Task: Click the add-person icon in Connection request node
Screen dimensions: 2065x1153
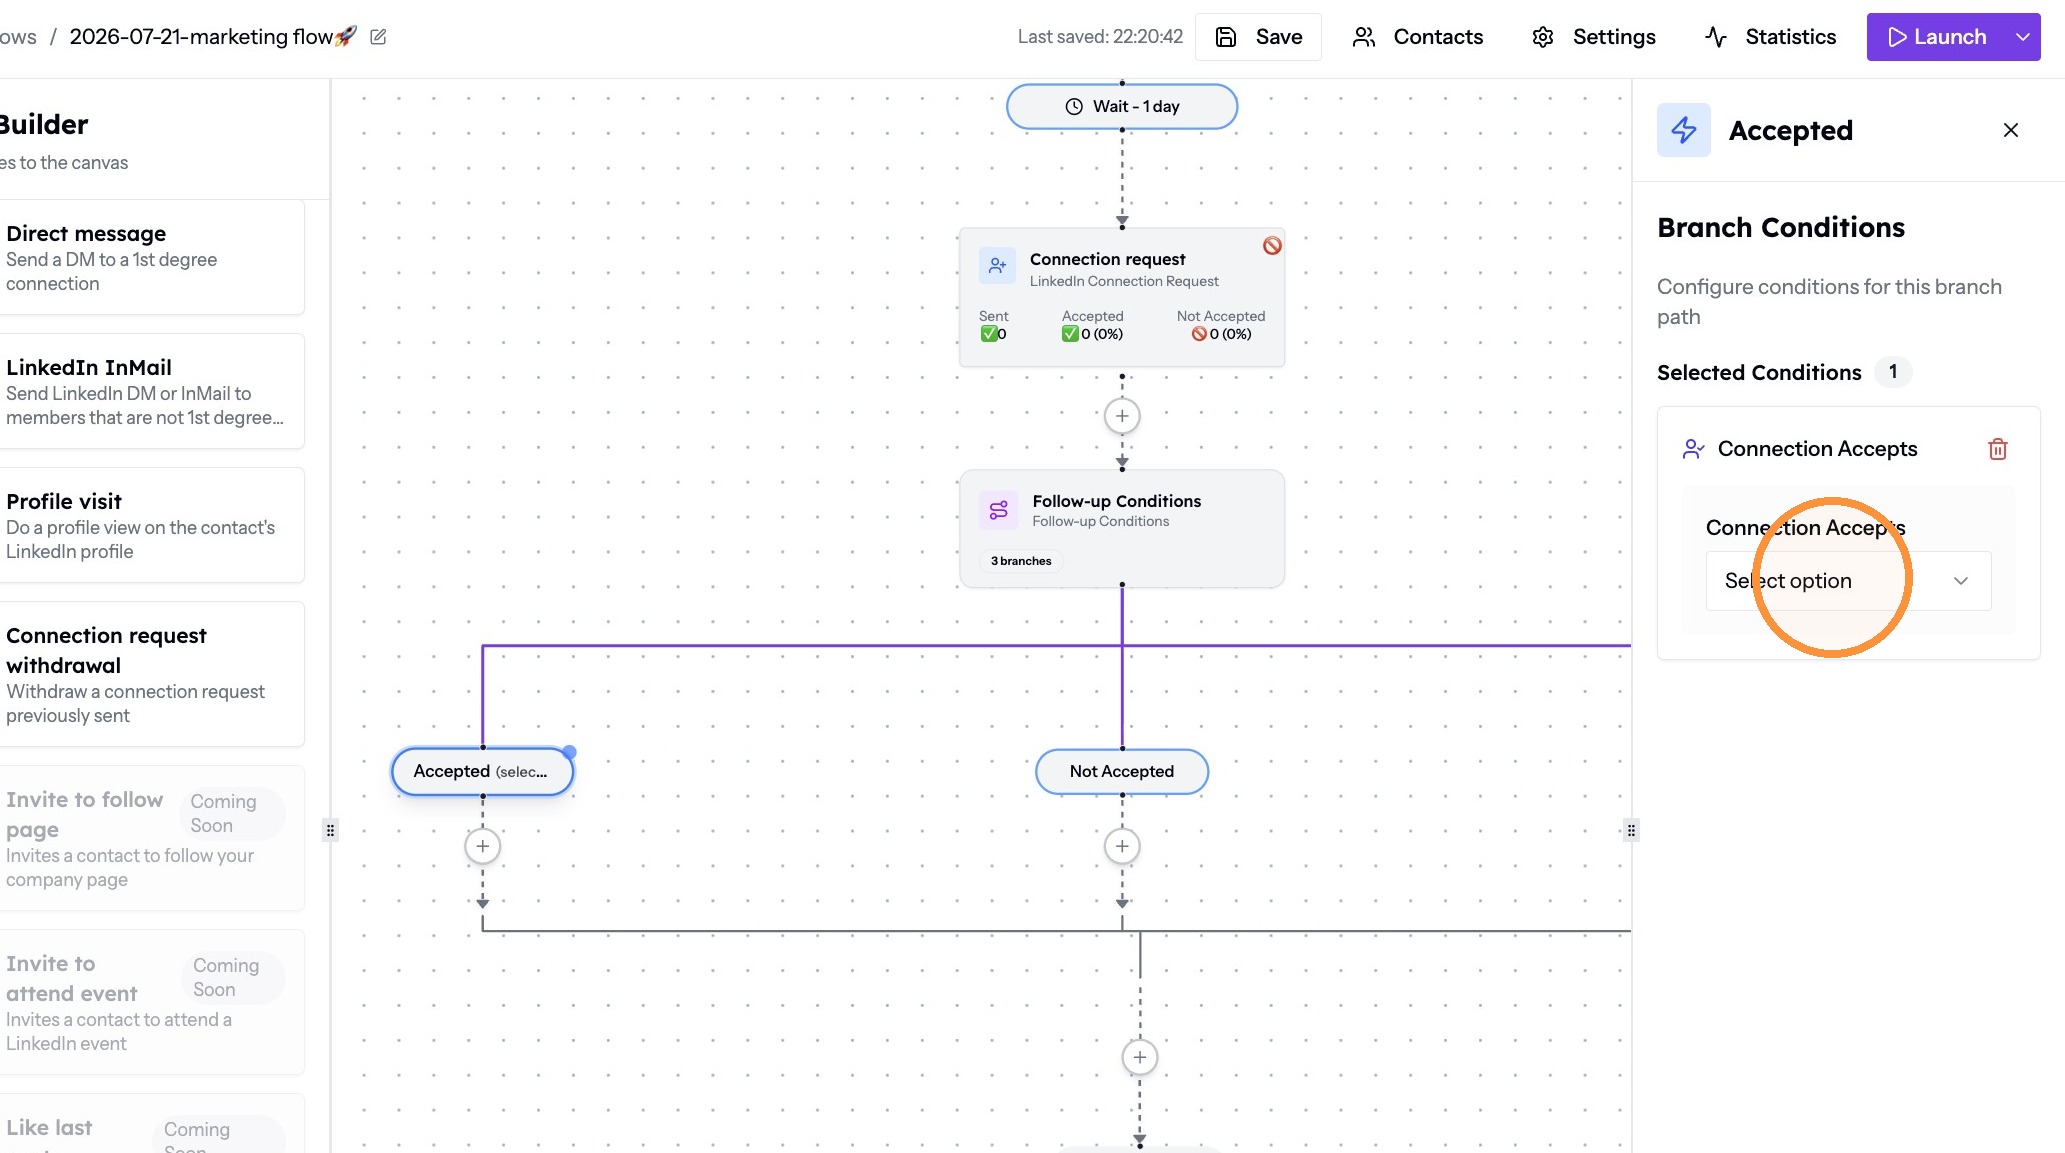Action: [997, 266]
